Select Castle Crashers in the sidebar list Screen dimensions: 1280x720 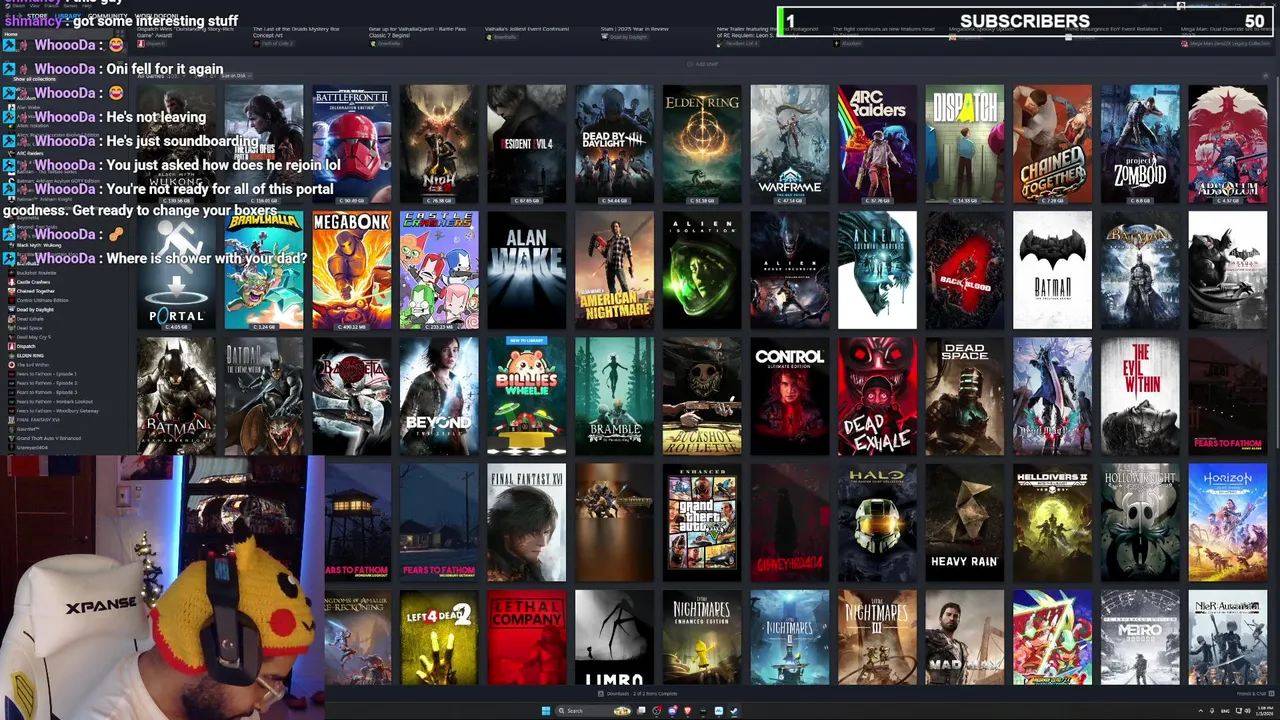click(x=33, y=282)
